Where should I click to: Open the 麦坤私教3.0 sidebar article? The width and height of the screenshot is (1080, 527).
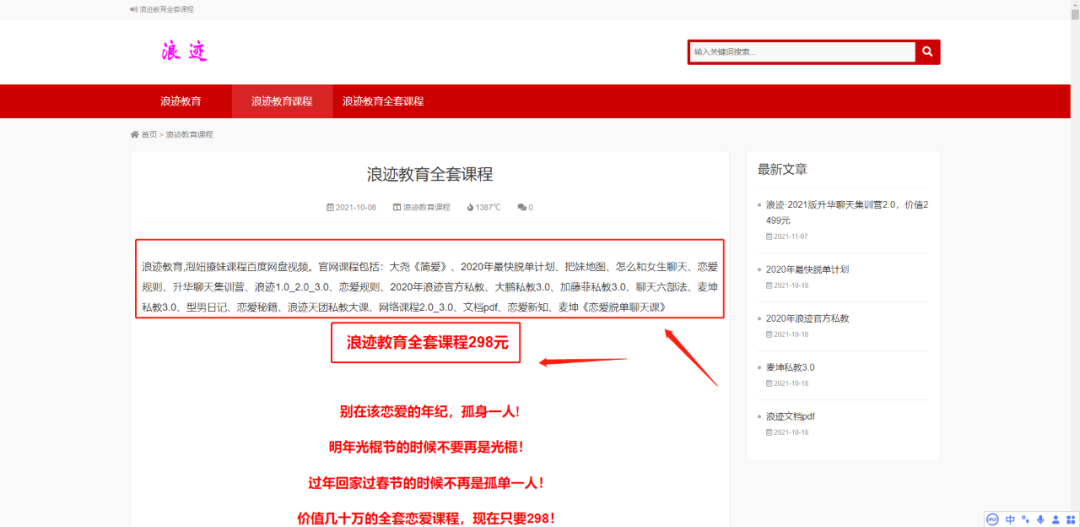click(790, 367)
